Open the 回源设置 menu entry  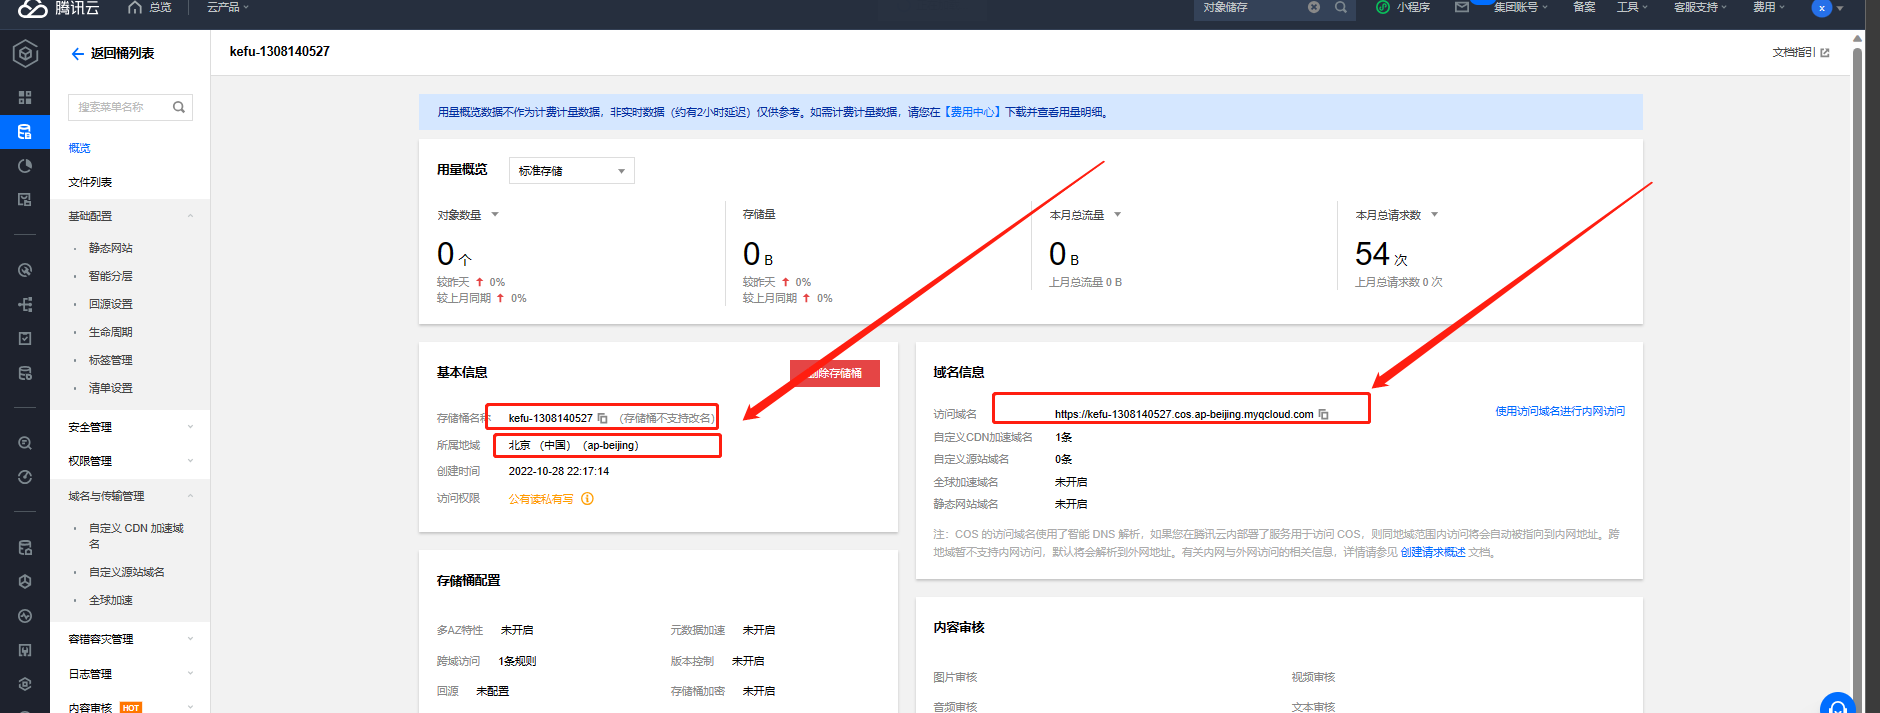pyautogui.click(x=110, y=304)
